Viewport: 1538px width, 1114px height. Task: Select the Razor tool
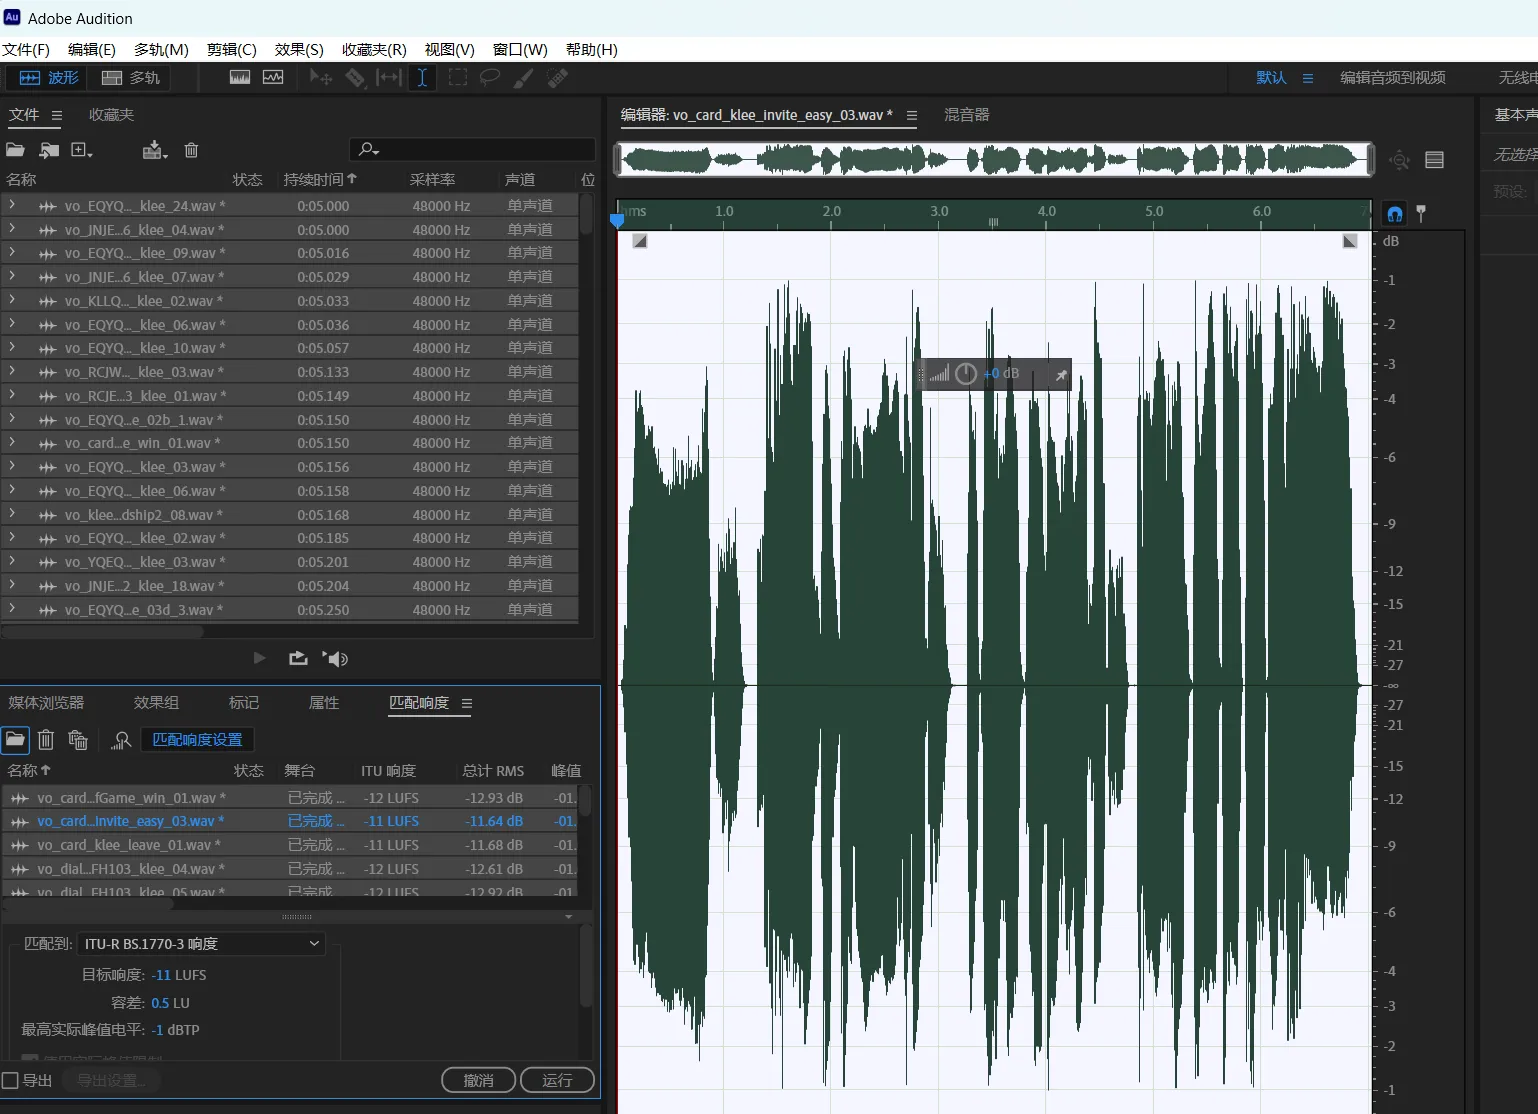(x=355, y=77)
